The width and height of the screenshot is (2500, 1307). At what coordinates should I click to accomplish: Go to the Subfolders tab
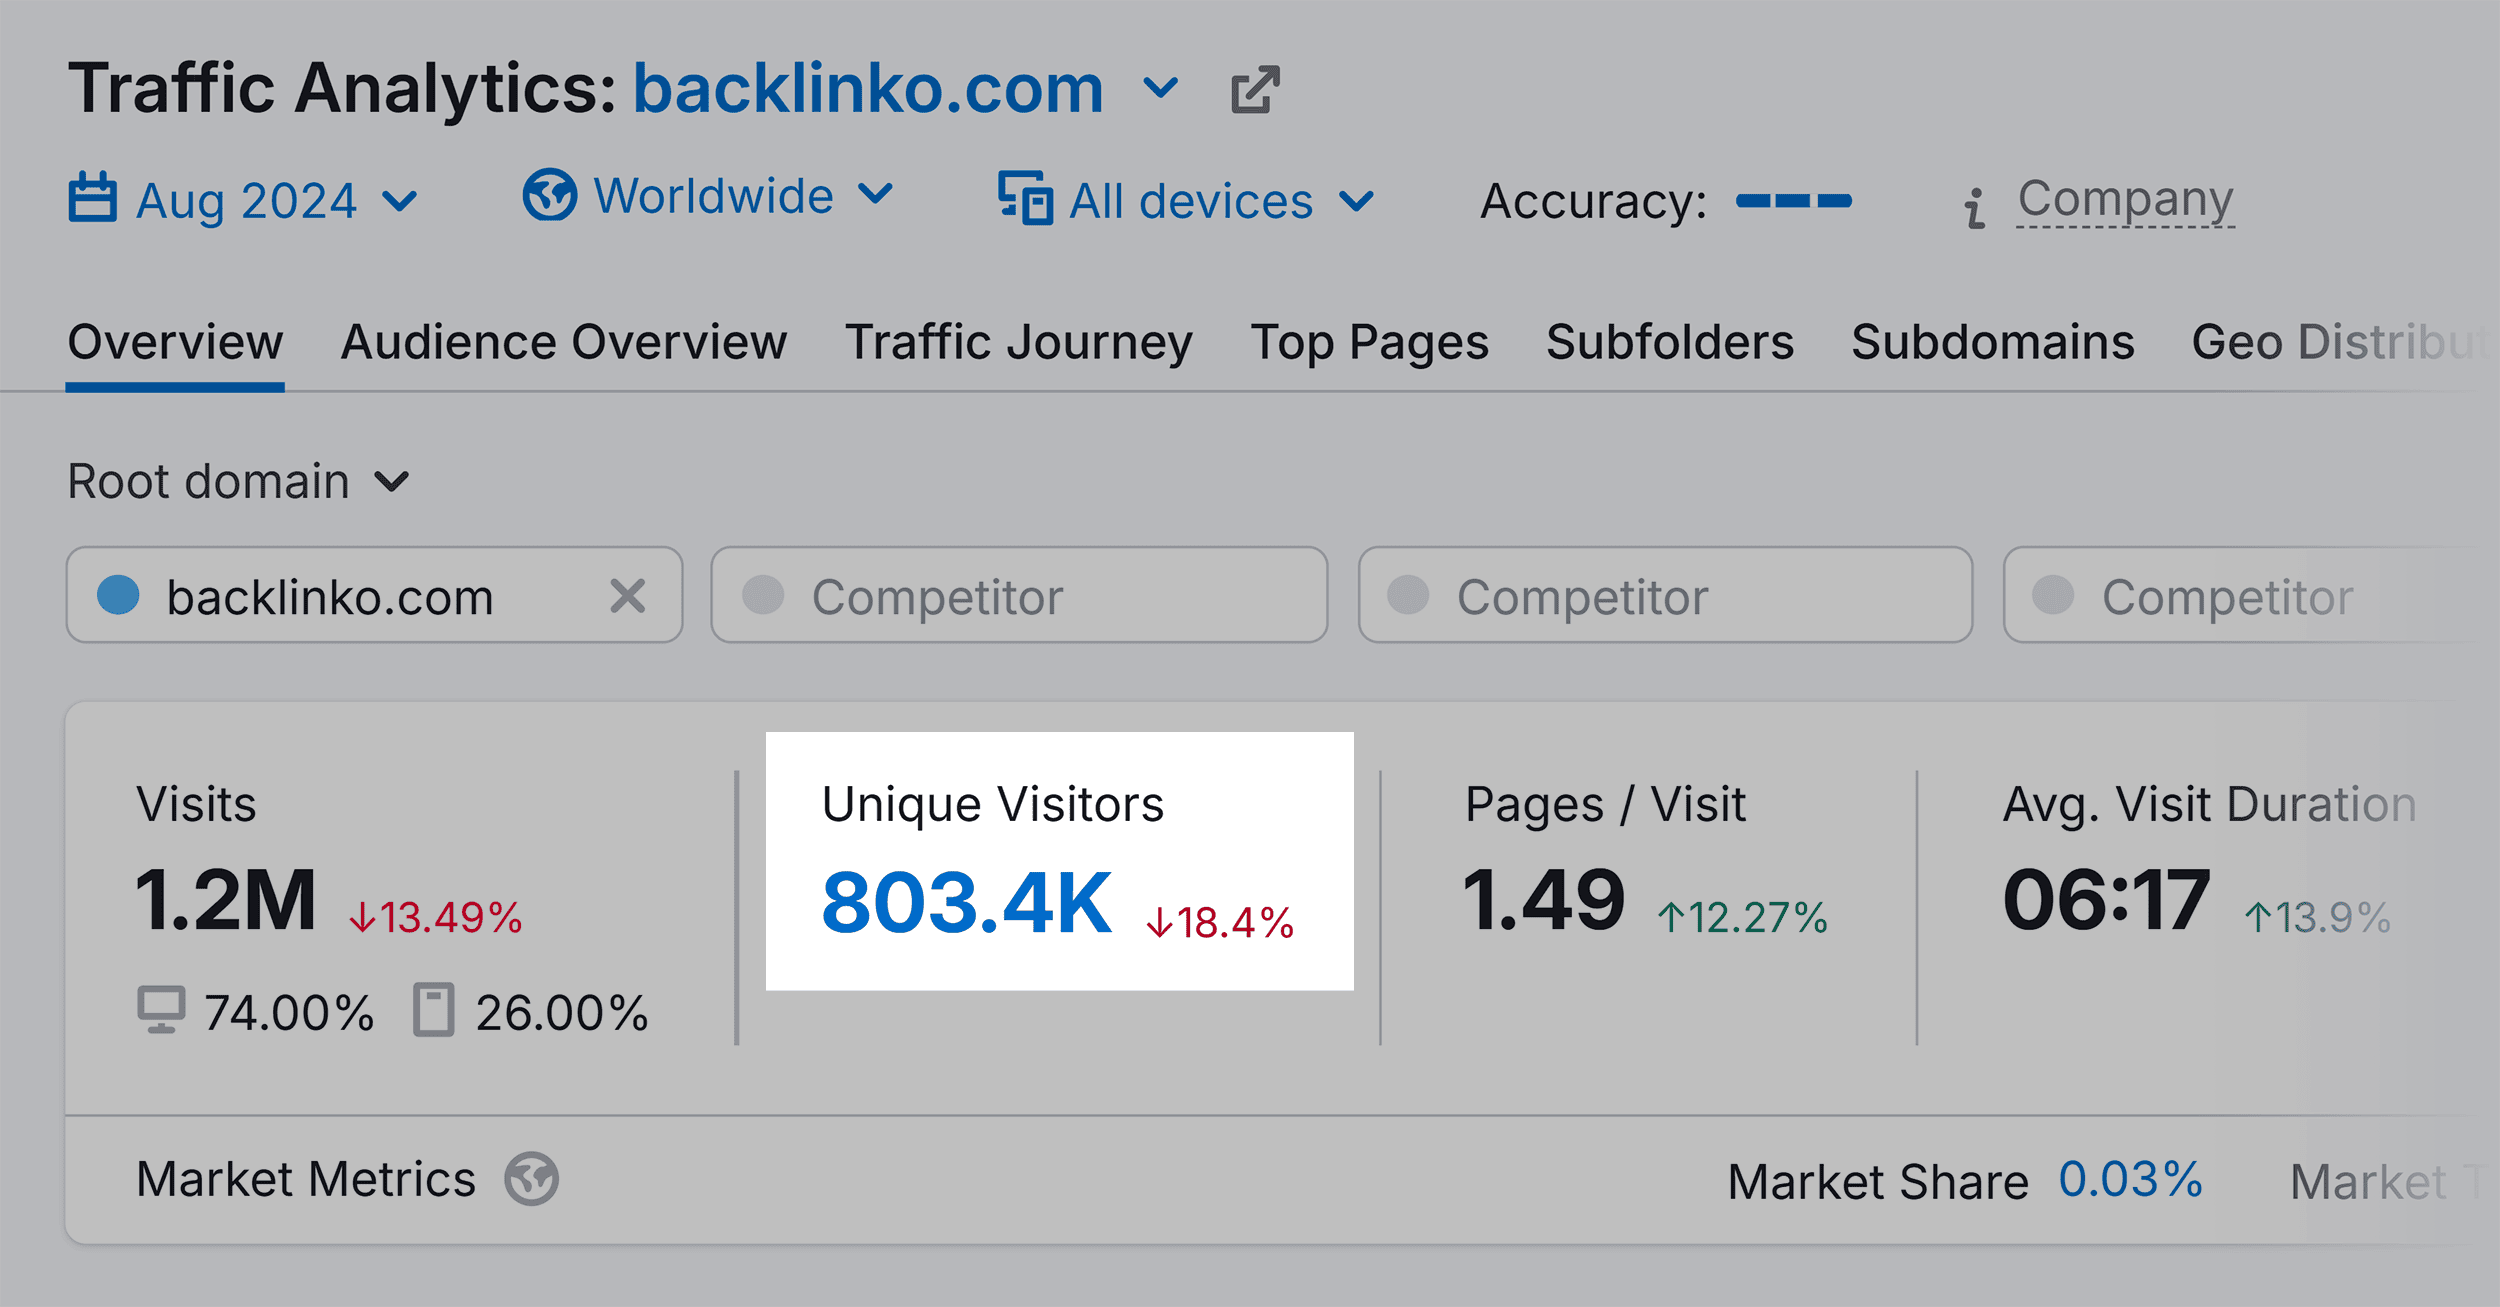(x=1670, y=343)
